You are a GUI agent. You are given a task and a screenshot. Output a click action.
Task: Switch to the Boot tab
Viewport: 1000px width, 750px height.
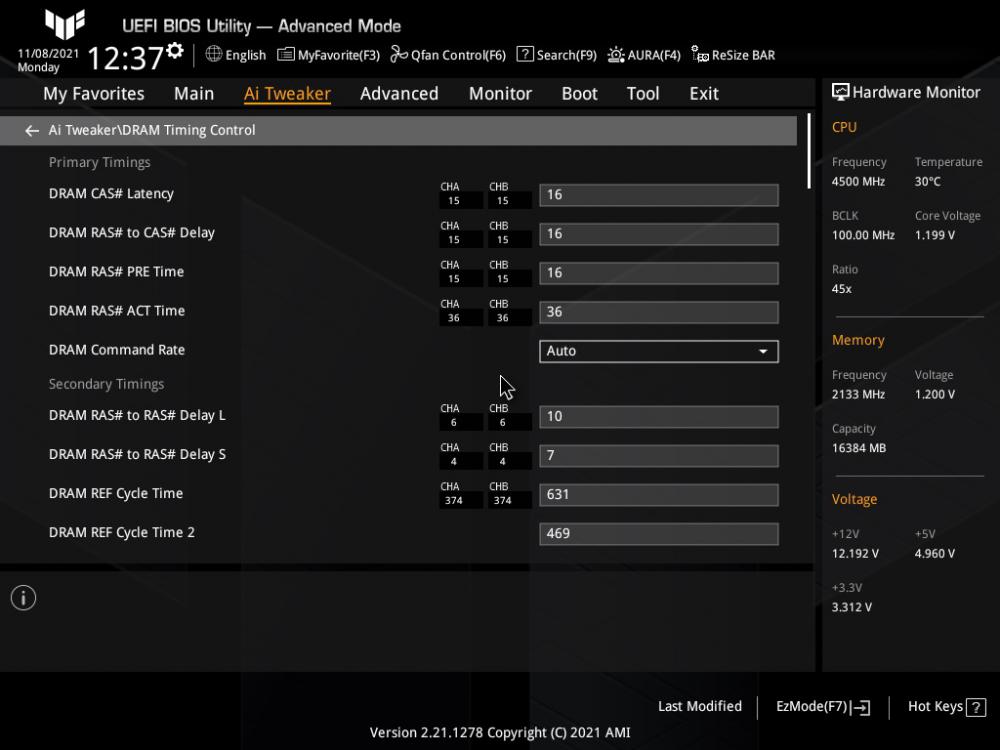579,94
